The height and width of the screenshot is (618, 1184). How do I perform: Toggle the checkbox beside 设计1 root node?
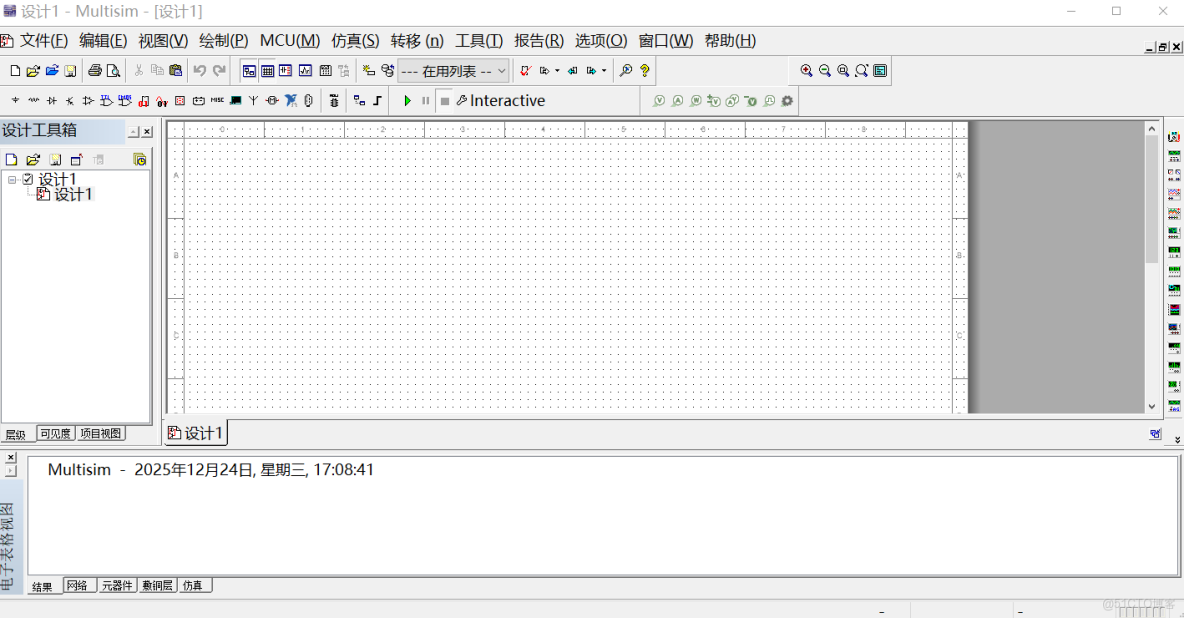tap(28, 179)
